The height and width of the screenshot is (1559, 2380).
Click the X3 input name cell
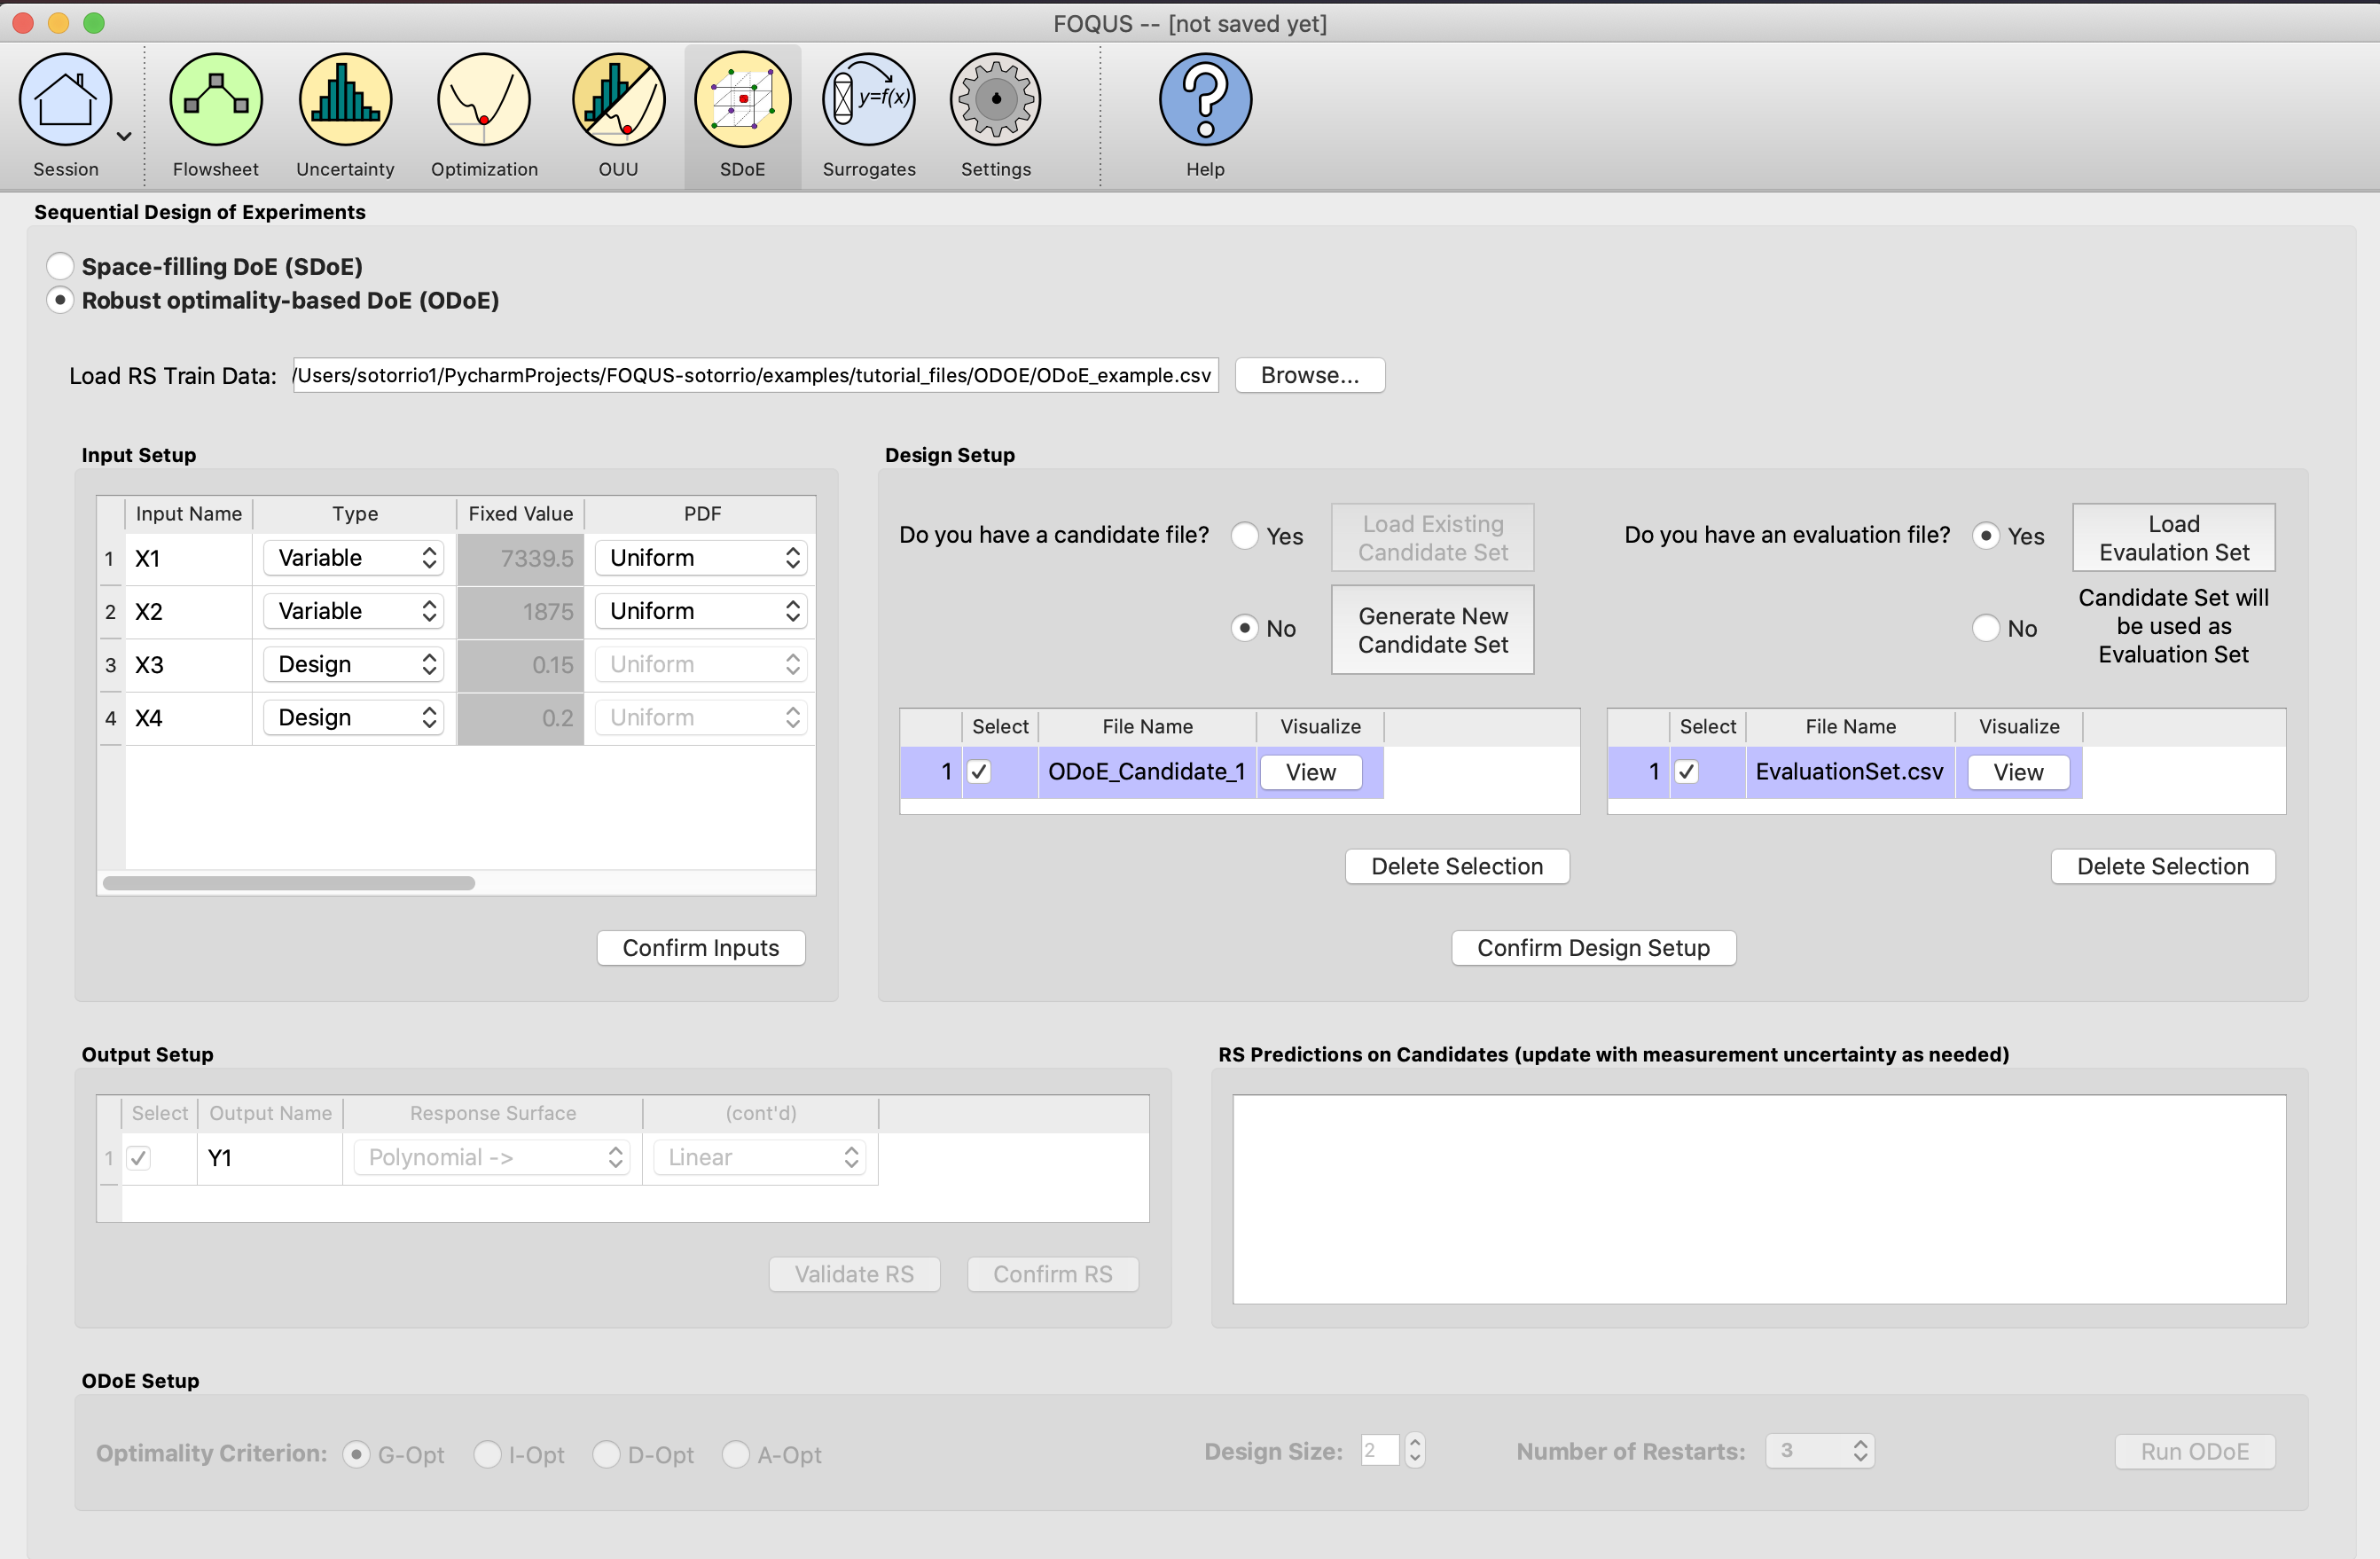pyautogui.click(x=188, y=665)
